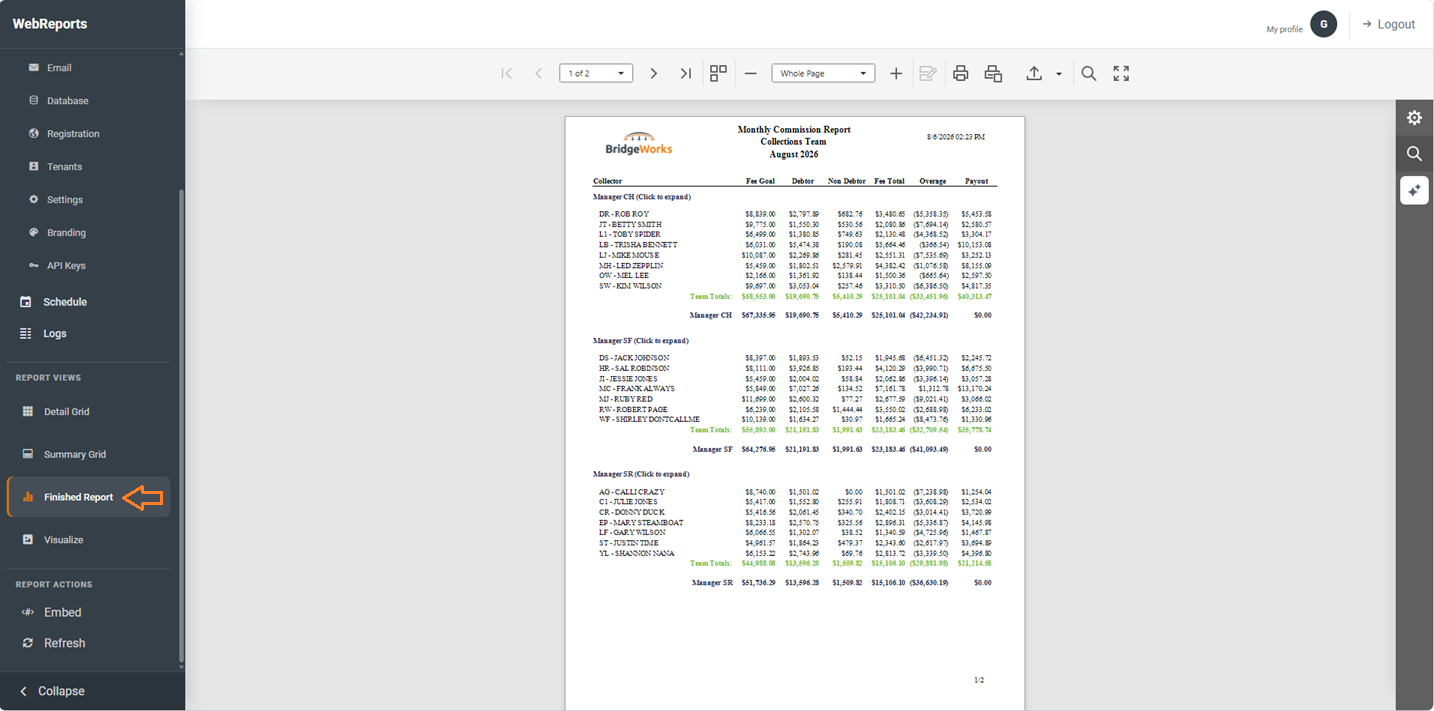1434x711 pixels.
Task: Click the editing fields toolbar icon
Action: point(928,74)
